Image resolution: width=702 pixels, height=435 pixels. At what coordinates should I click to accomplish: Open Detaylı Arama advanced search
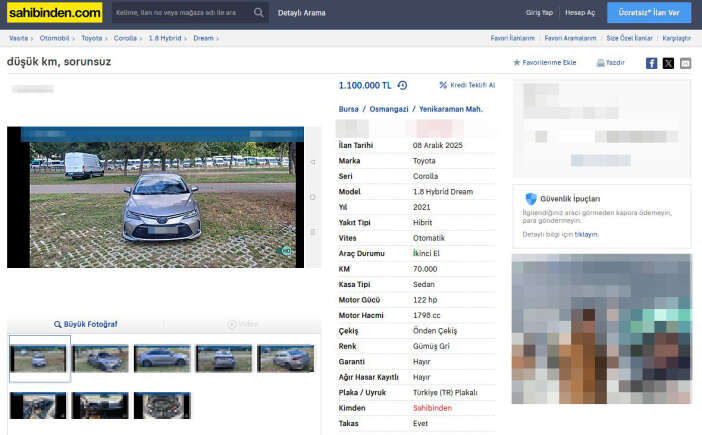pos(301,13)
